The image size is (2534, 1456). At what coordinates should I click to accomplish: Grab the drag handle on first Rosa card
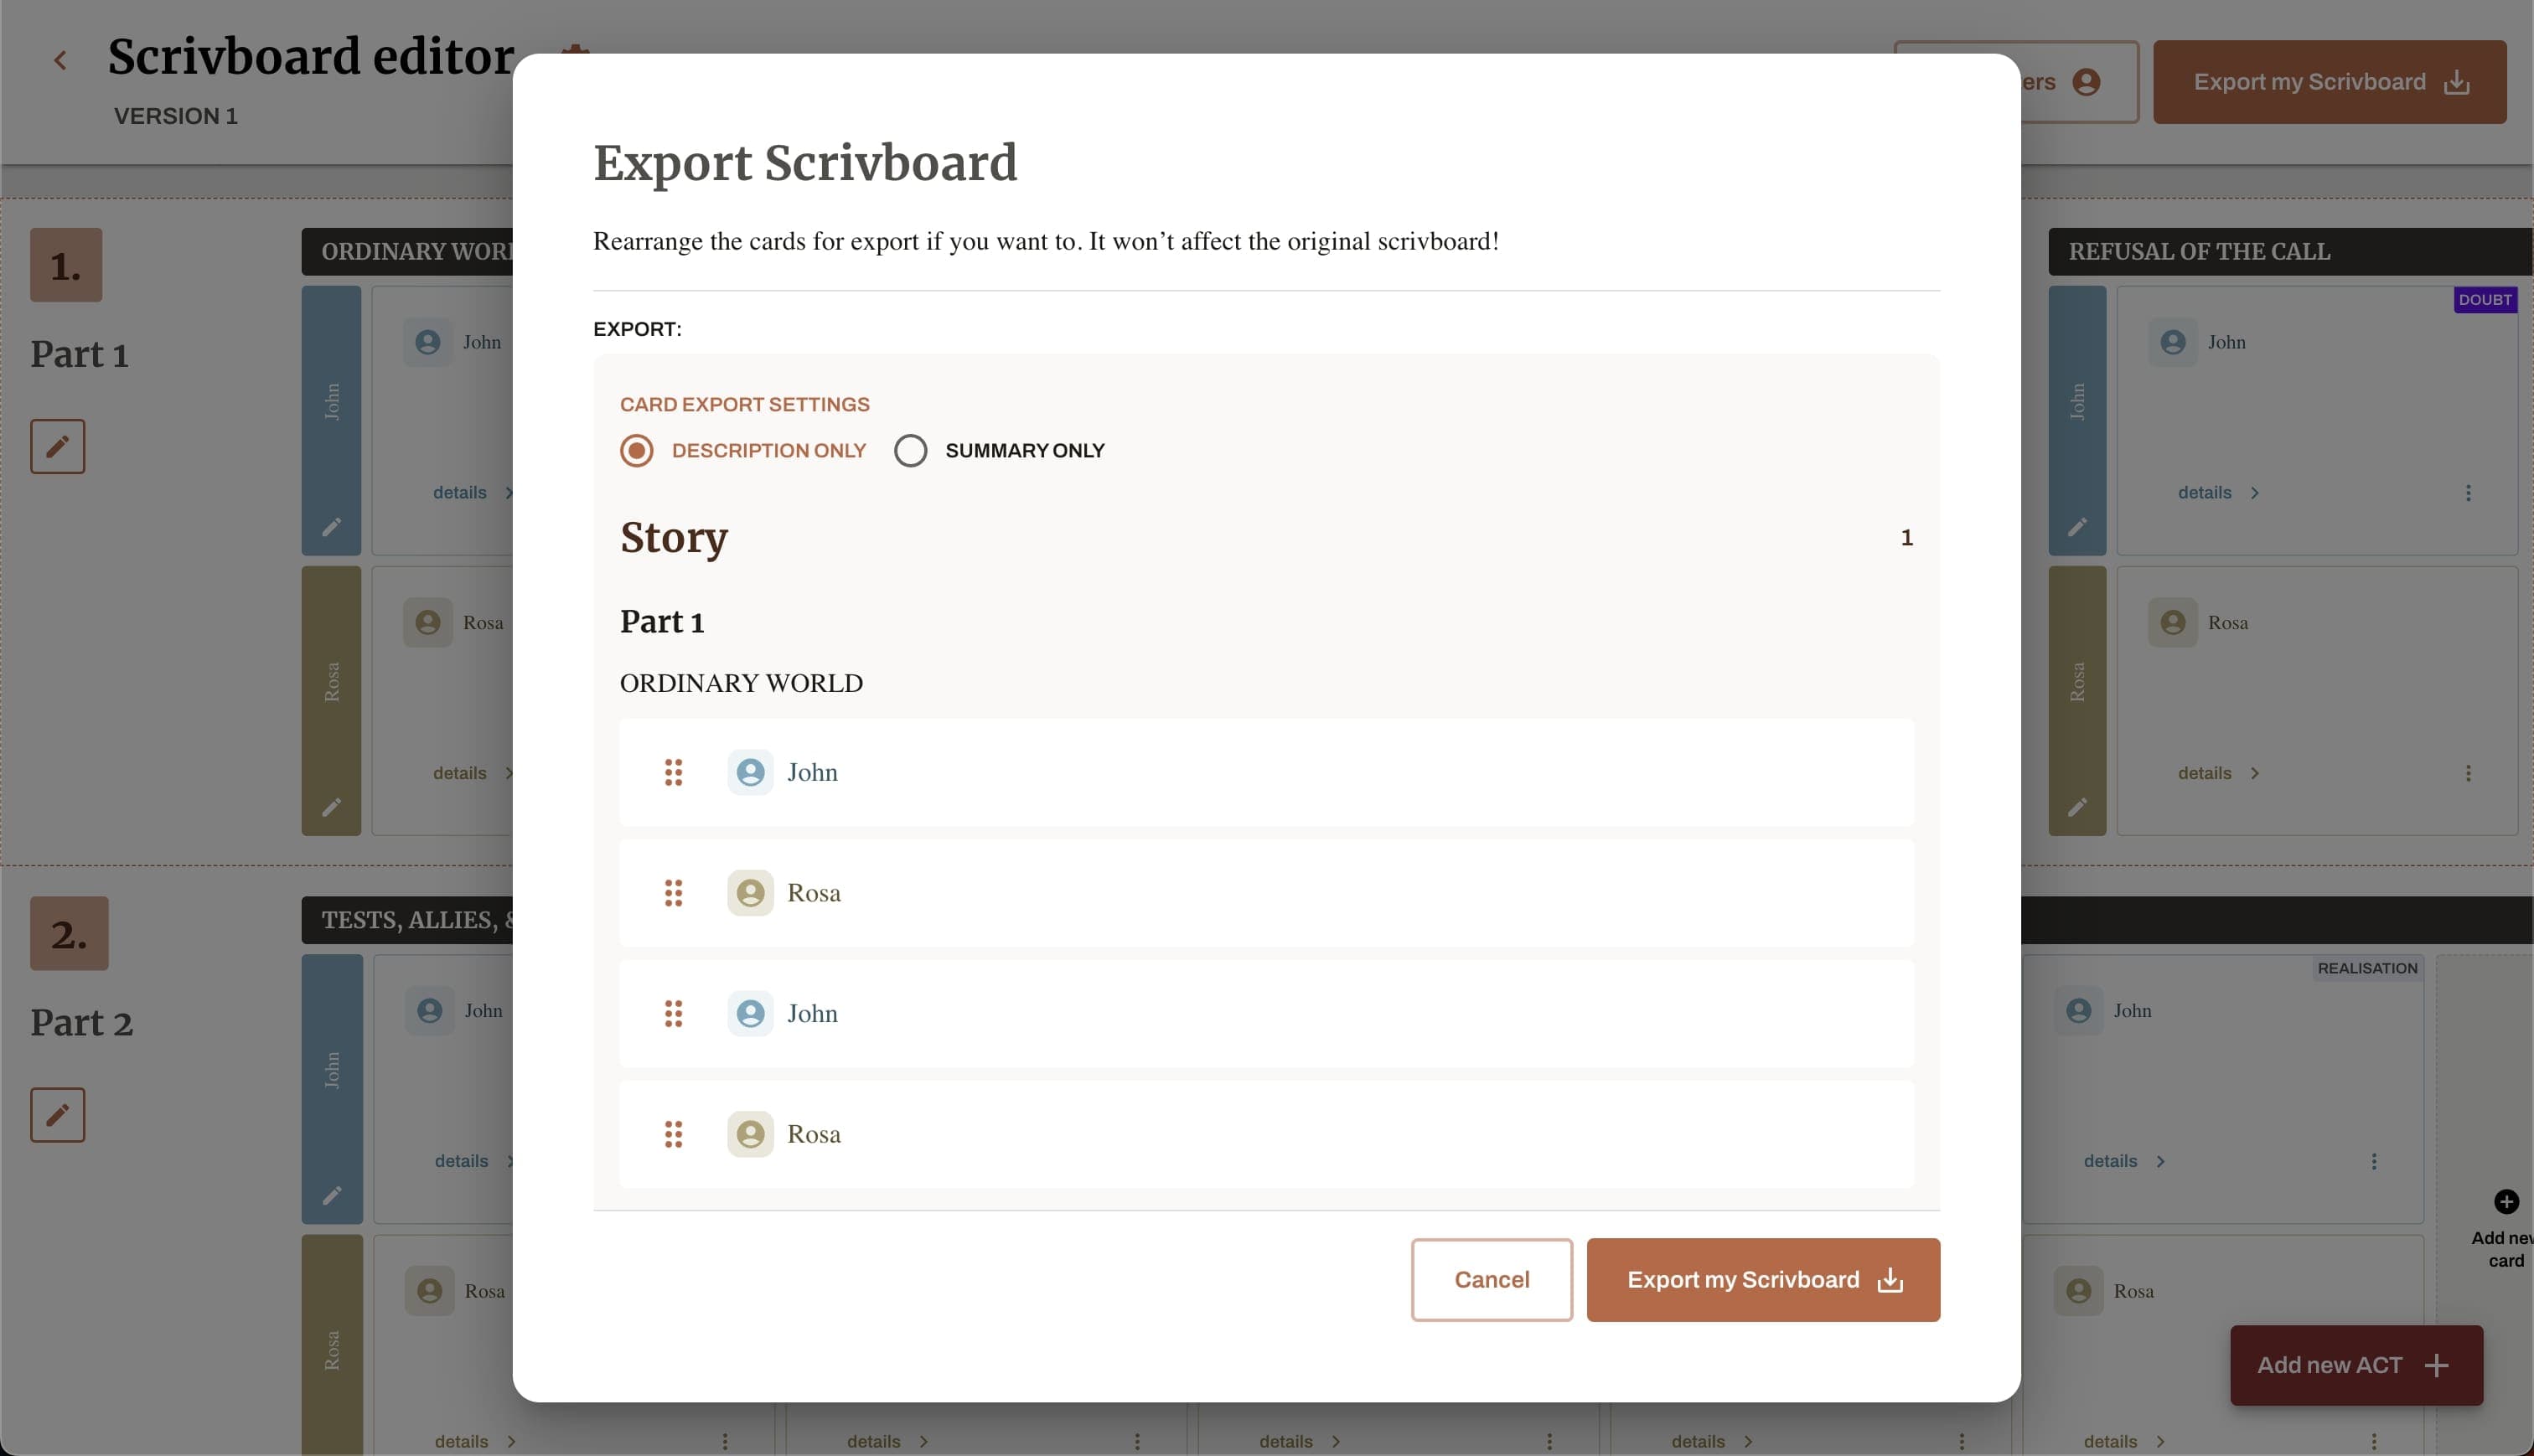pos(673,893)
